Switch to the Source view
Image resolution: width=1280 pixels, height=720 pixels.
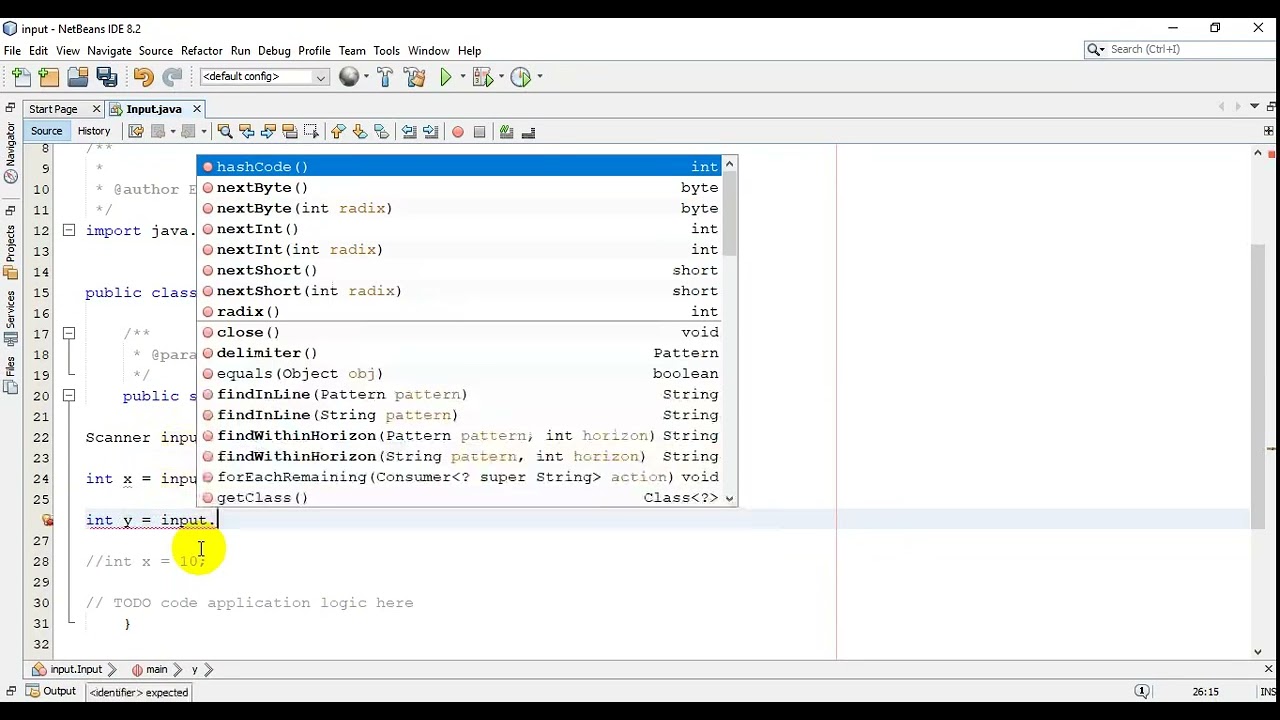click(x=46, y=131)
